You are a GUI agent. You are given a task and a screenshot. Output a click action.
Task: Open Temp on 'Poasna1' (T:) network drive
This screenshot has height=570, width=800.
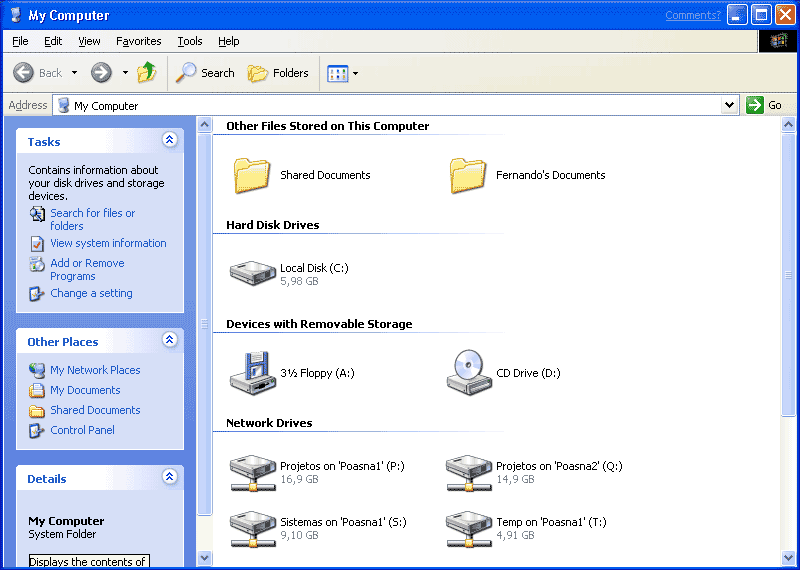click(468, 527)
